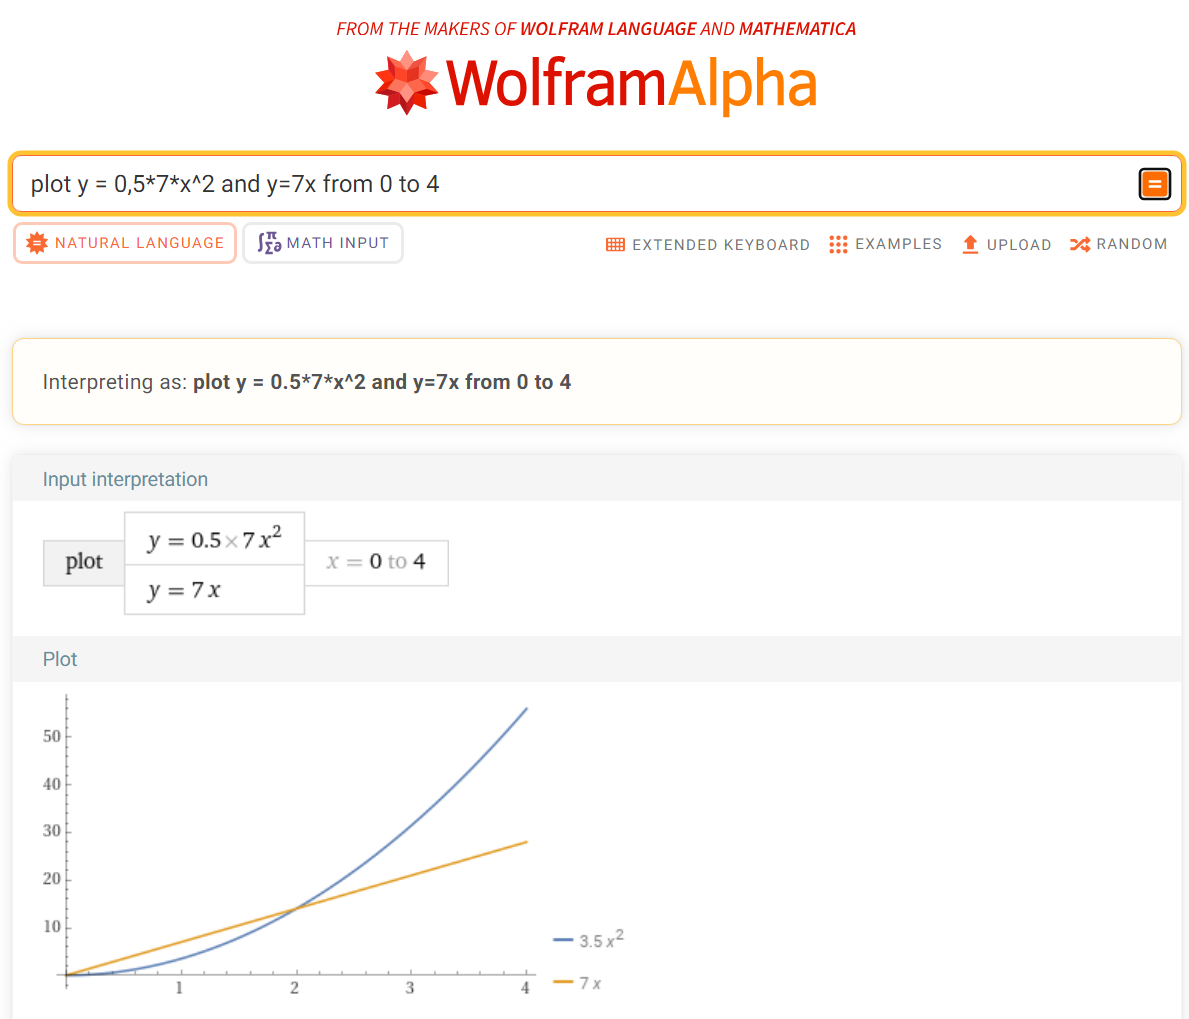The image size is (1189, 1019).
Task: Click the 'x = 0 to 4' range cell
Action: tap(376, 563)
